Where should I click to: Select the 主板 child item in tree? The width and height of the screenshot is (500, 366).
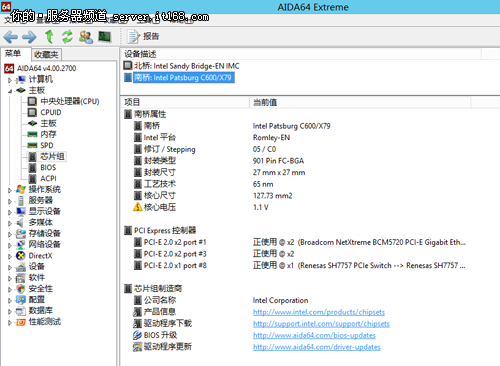[x=48, y=123]
